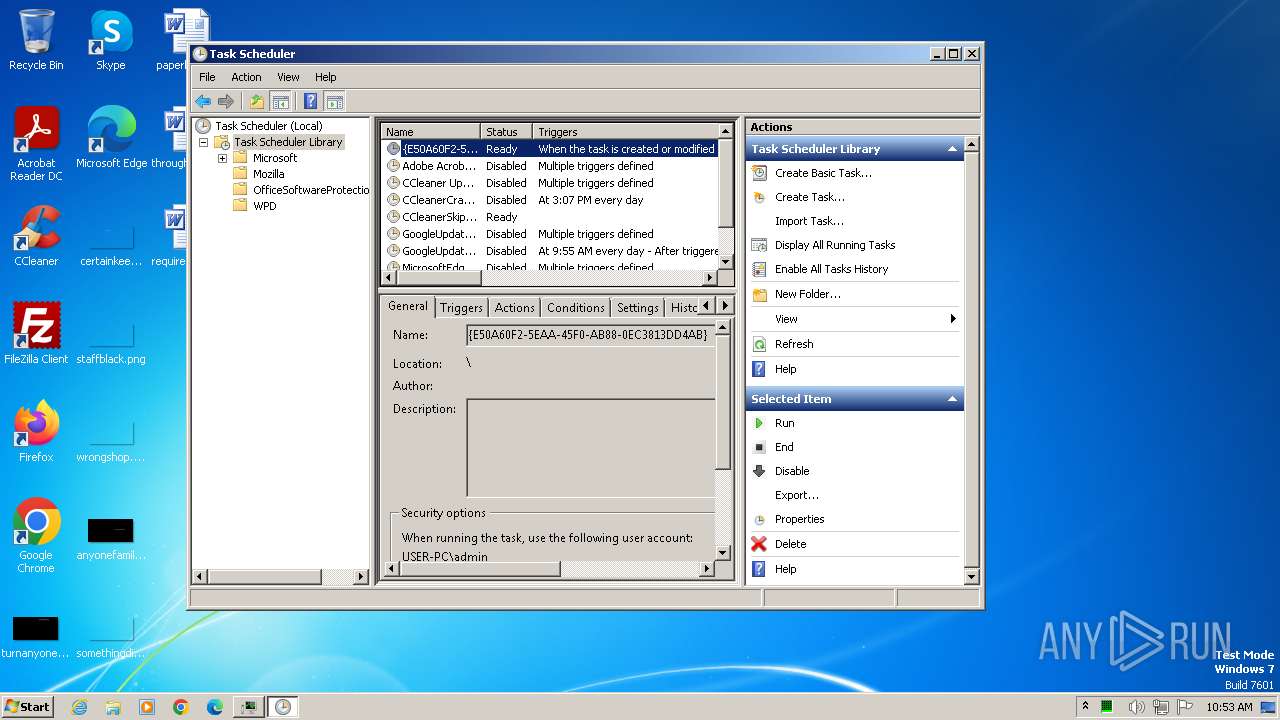Open the Action menu
The image size is (1280, 720).
pos(246,77)
